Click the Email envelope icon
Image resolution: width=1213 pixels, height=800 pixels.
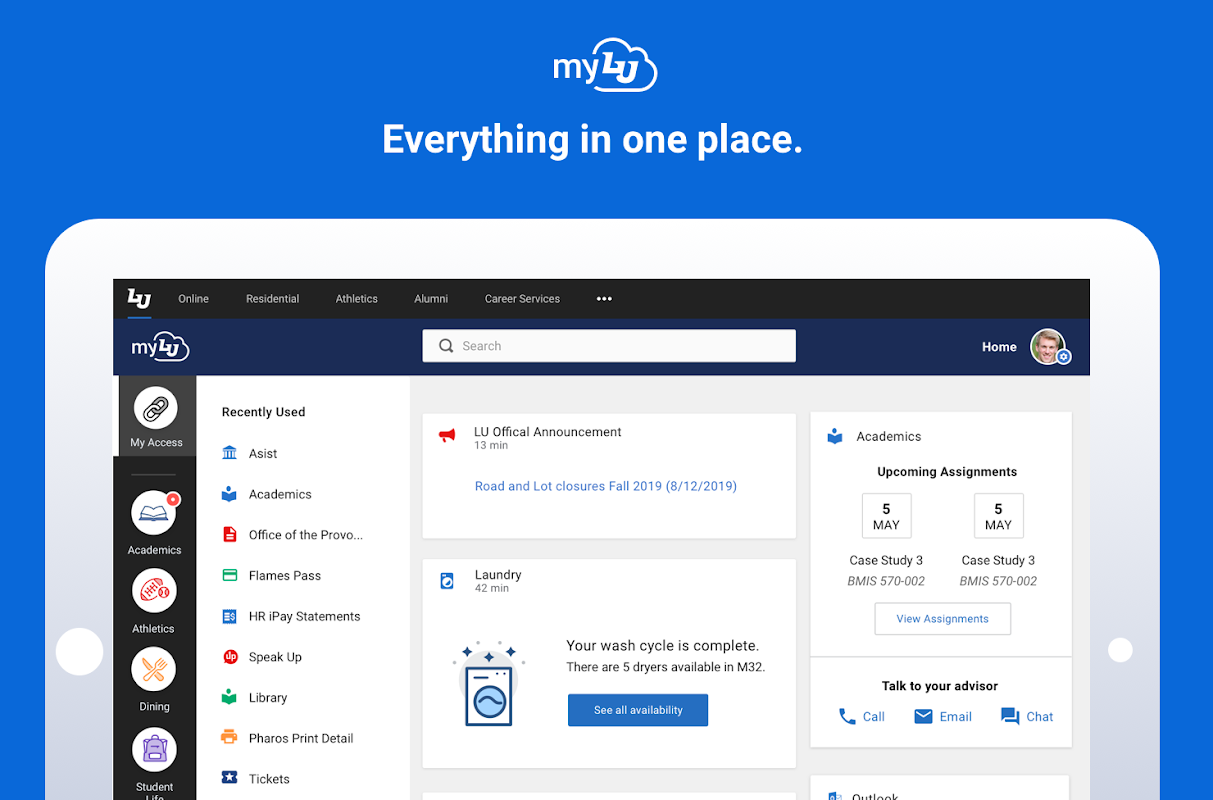923,716
